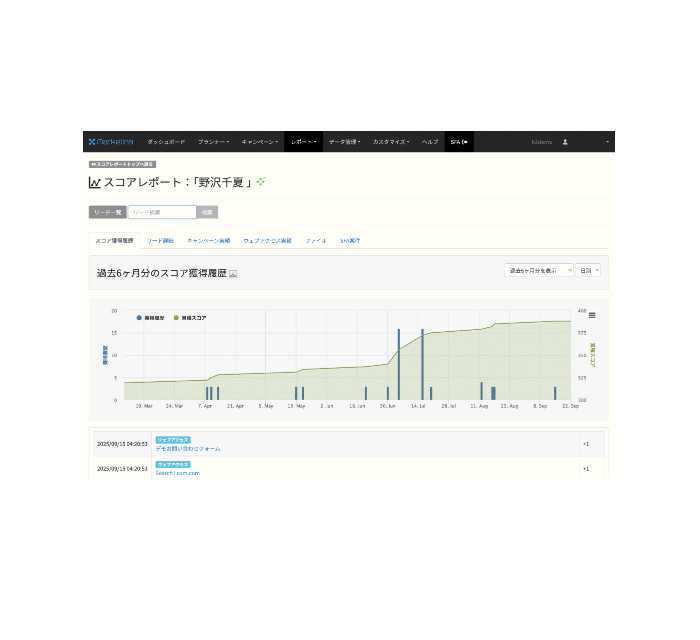Open the chart hamburger context menu

(592, 315)
